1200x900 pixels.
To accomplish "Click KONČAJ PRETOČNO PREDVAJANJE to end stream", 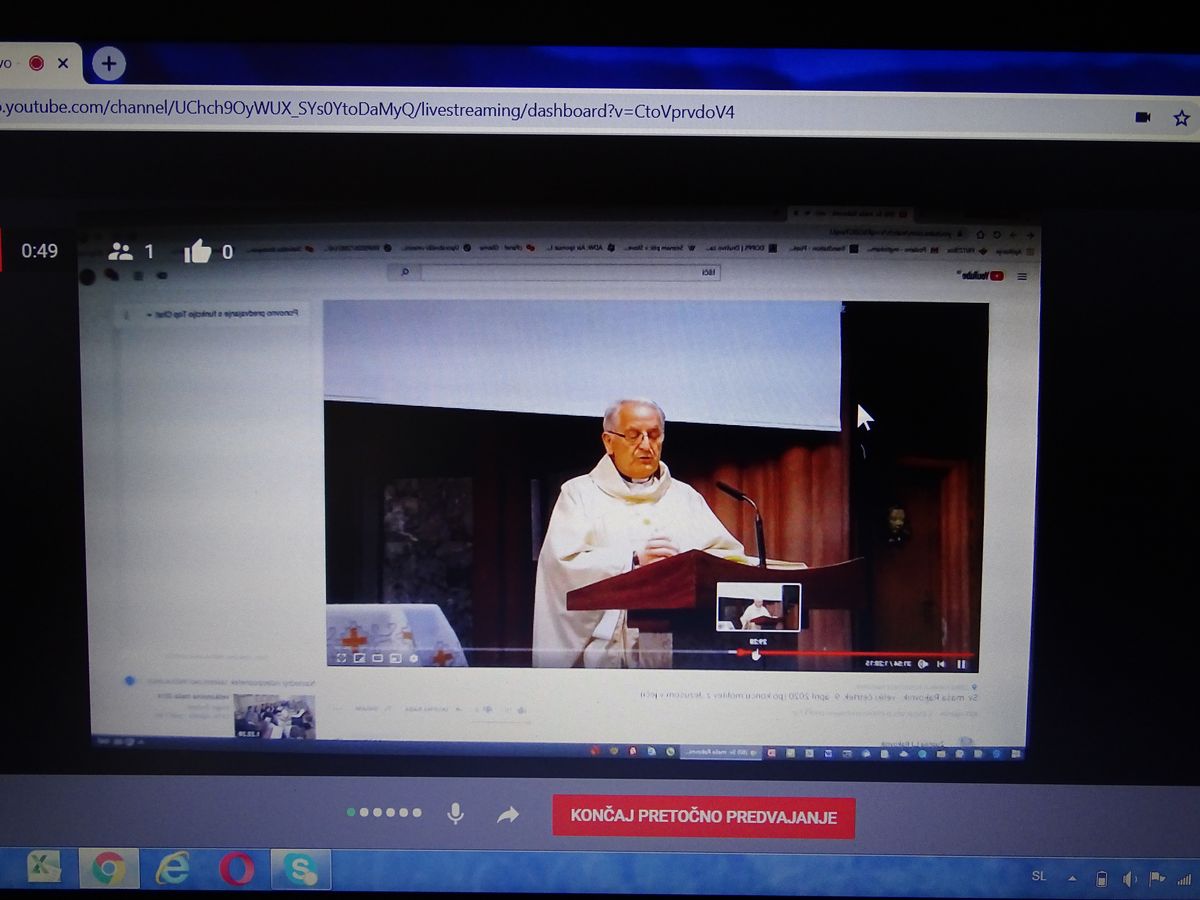I will point(703,816).
